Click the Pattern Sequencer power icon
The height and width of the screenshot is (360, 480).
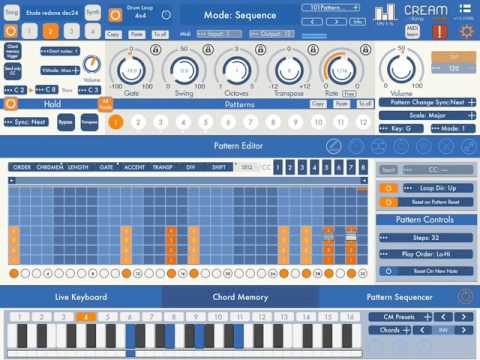pyautogui.click(x=465, y=297)
